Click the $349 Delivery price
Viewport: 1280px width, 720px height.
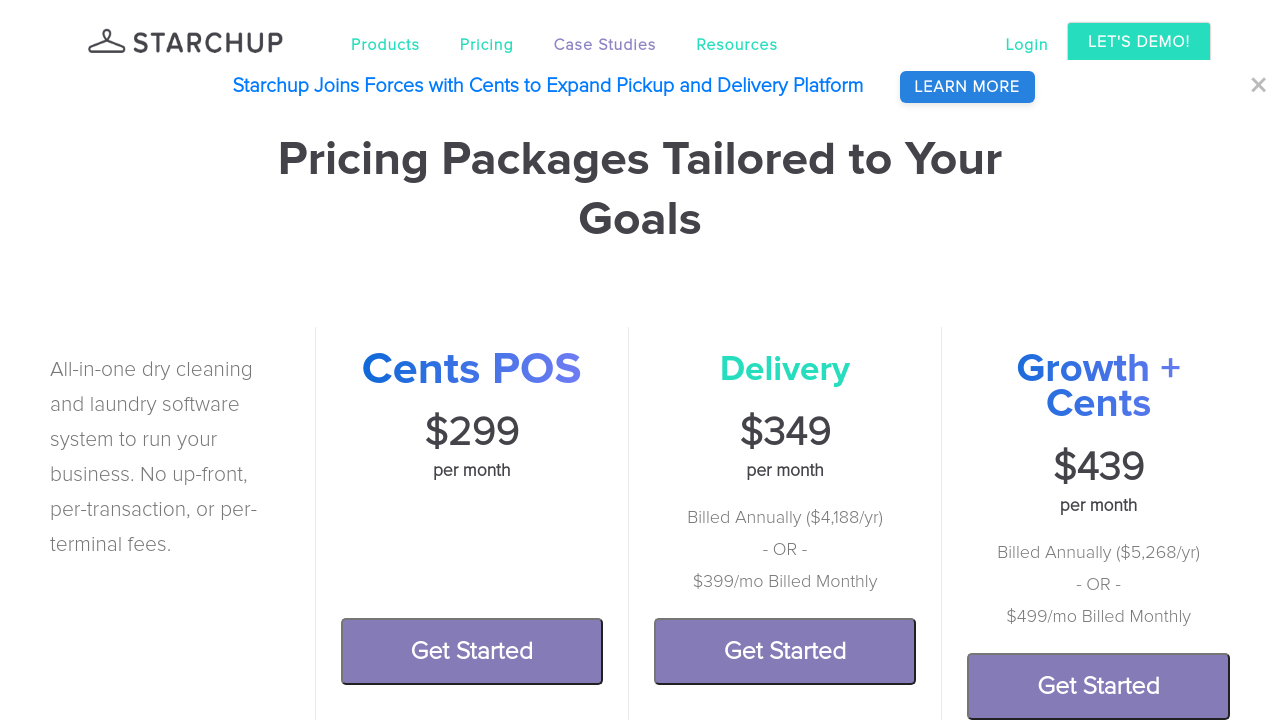coord(785,432)
